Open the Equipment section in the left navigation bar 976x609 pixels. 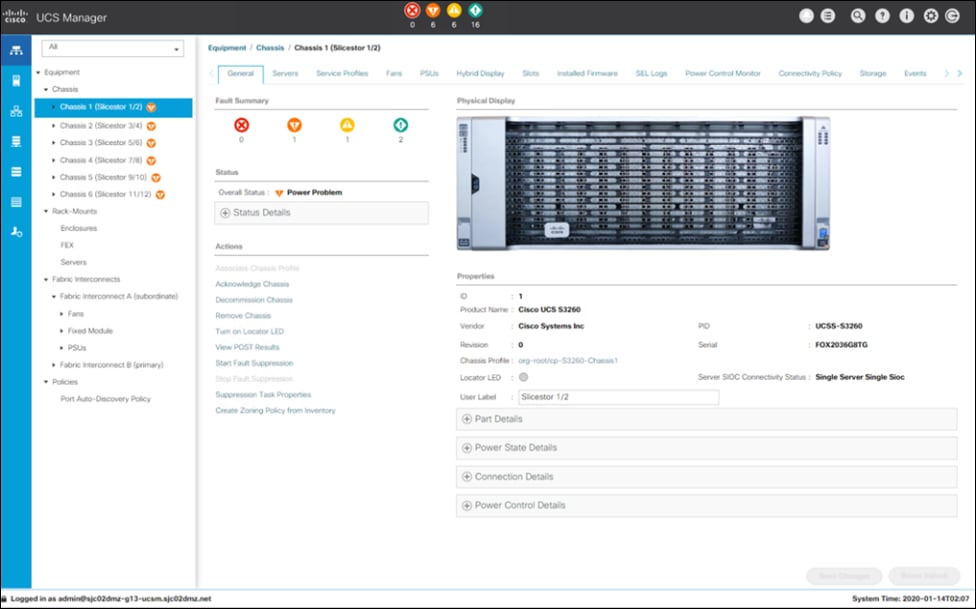(x=16, y=50)
